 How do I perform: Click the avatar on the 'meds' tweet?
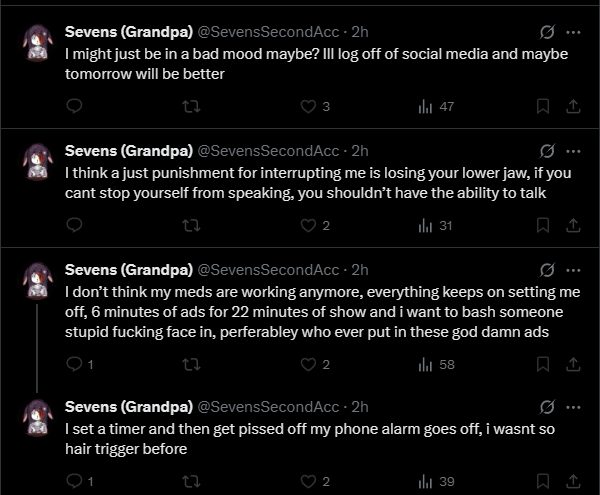pos(38,281)
